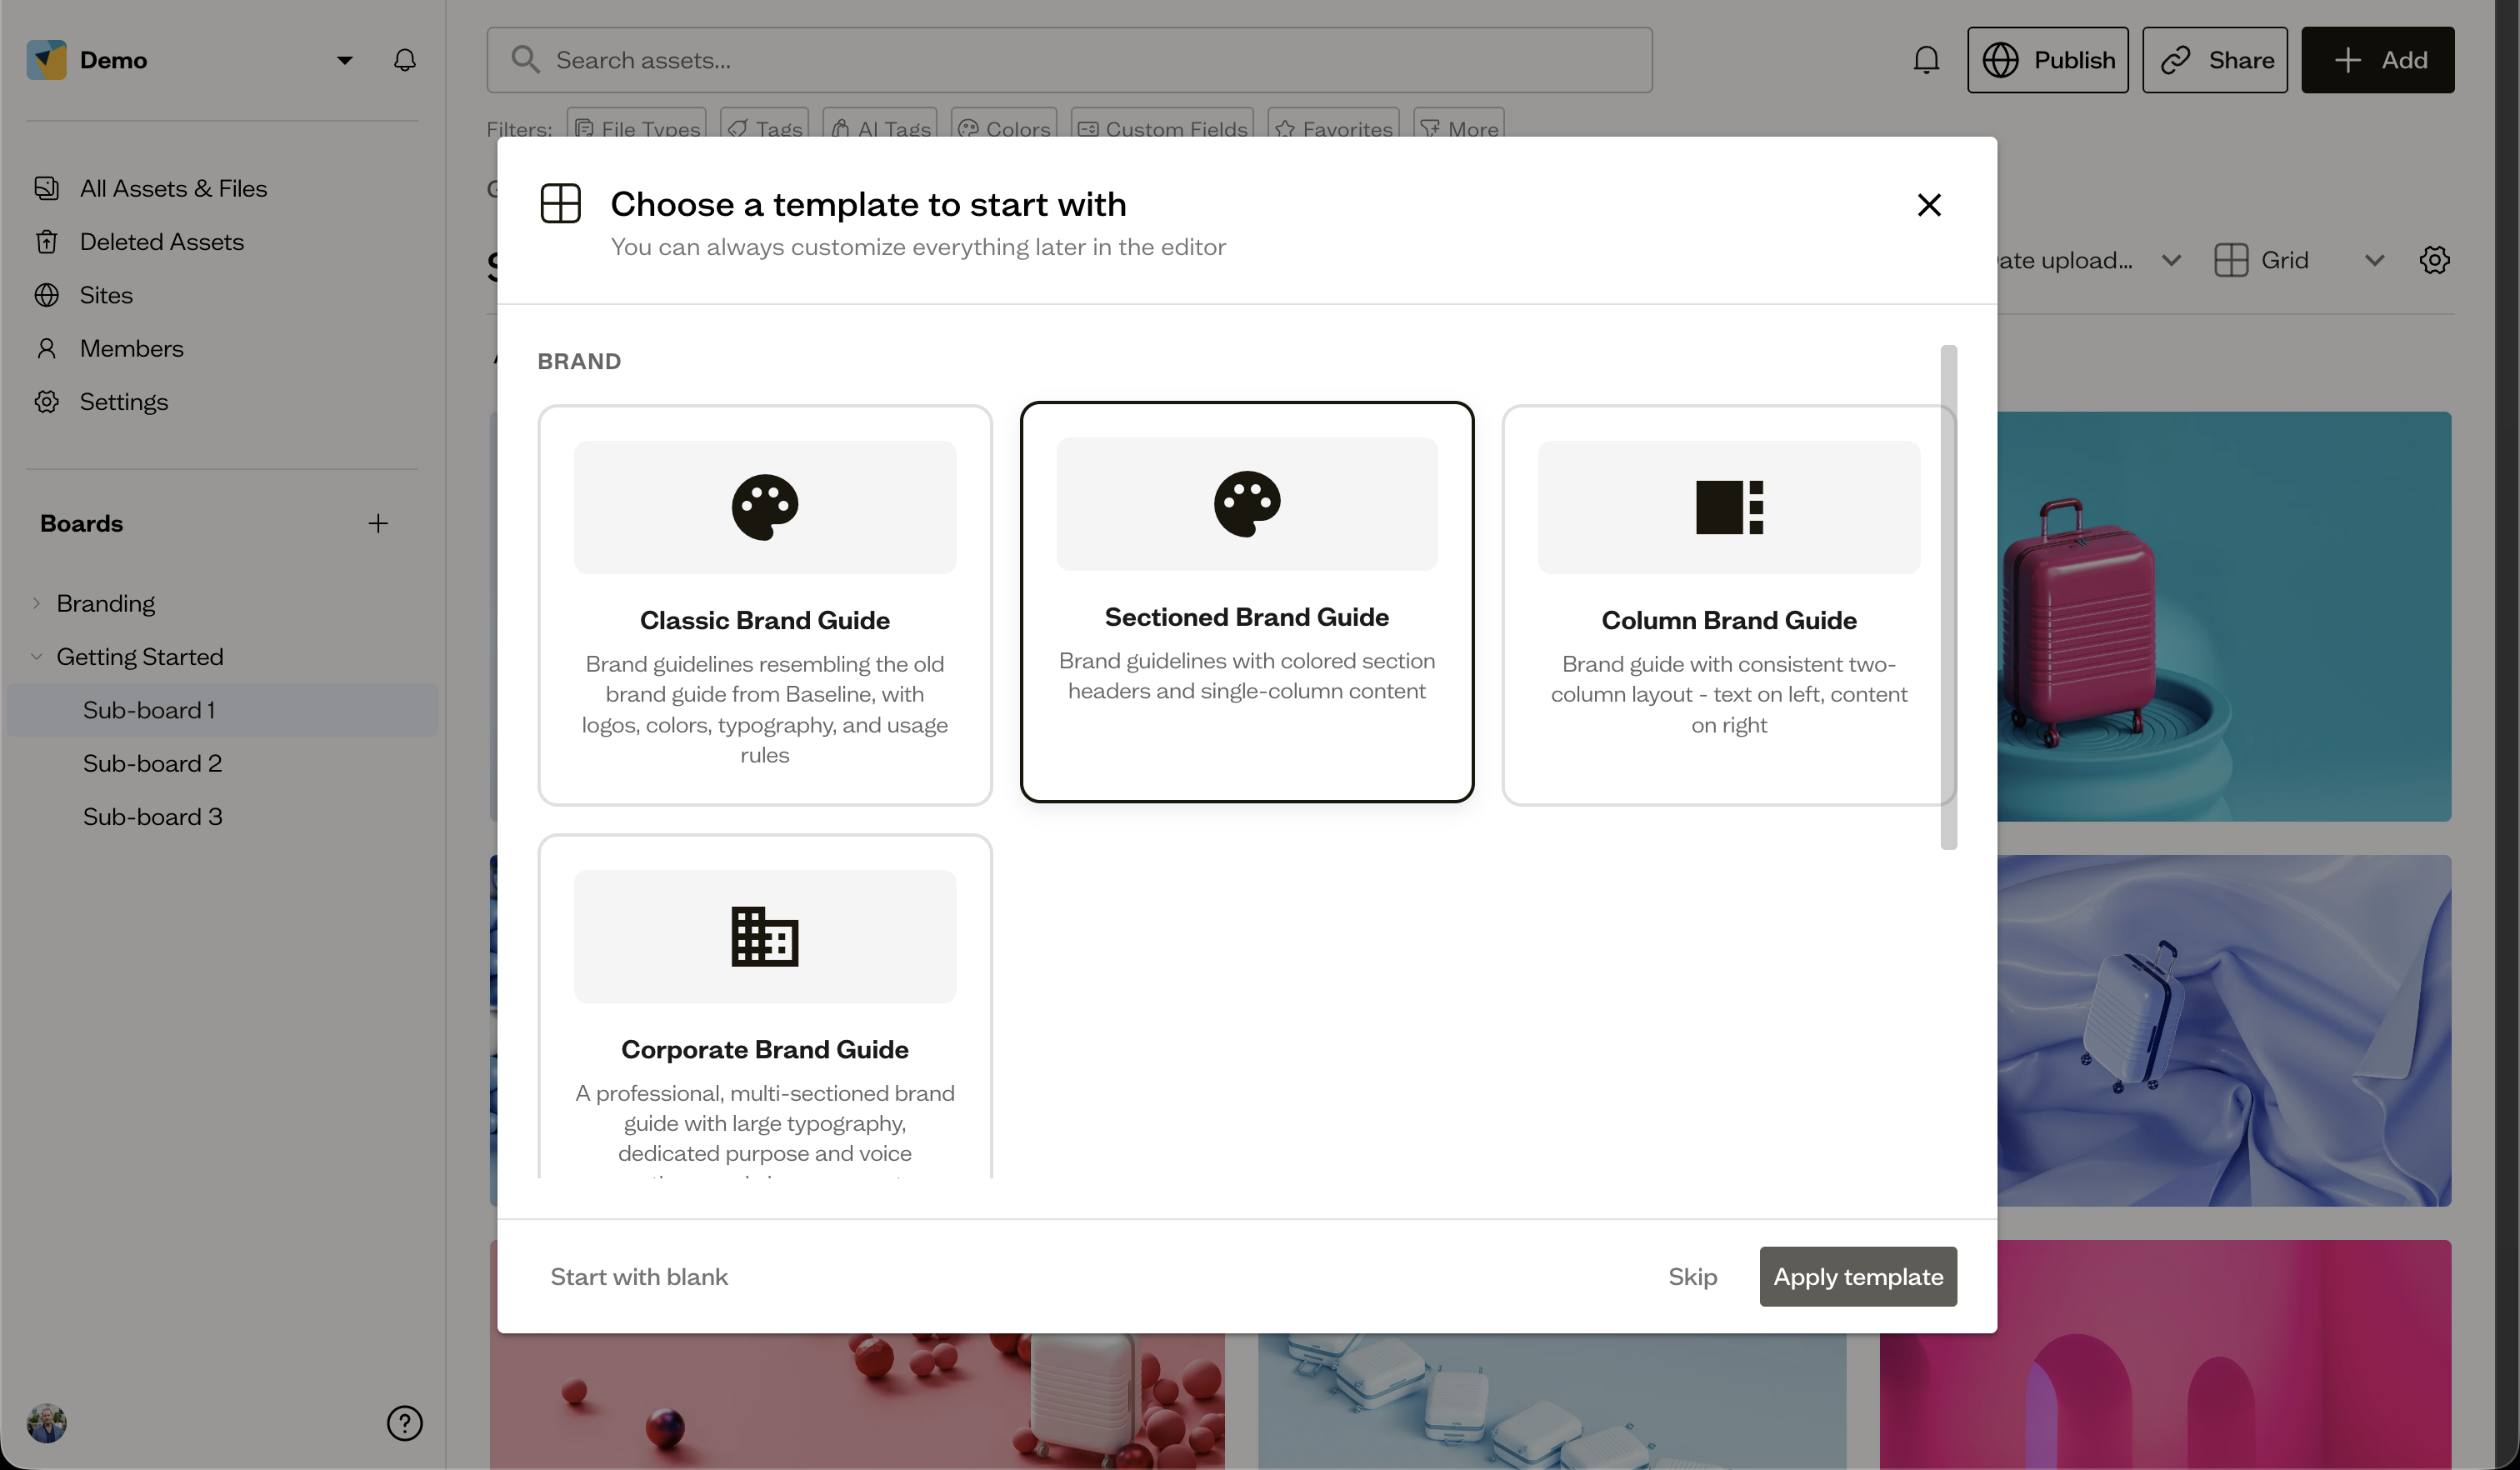Open the Grid view dropdown
The height and width of the screenshot is (1470, 2520).
[2300, 260]
